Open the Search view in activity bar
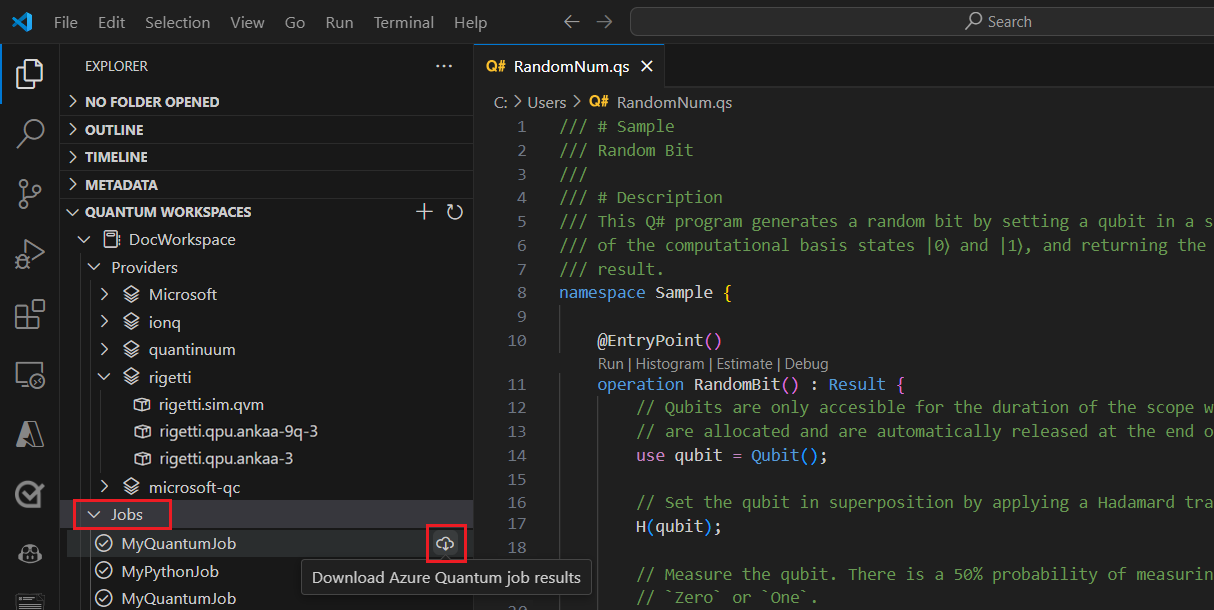Image resolution: width=1214 pixels, height=610 pixels. coord(30,133)
